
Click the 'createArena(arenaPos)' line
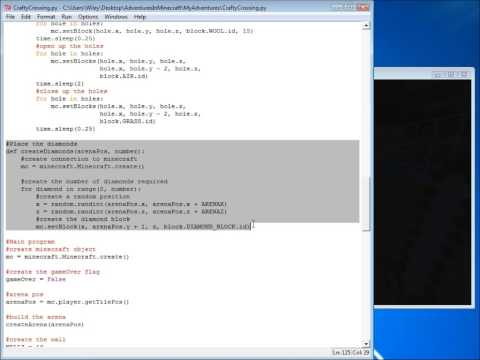[x=45, y=324]
